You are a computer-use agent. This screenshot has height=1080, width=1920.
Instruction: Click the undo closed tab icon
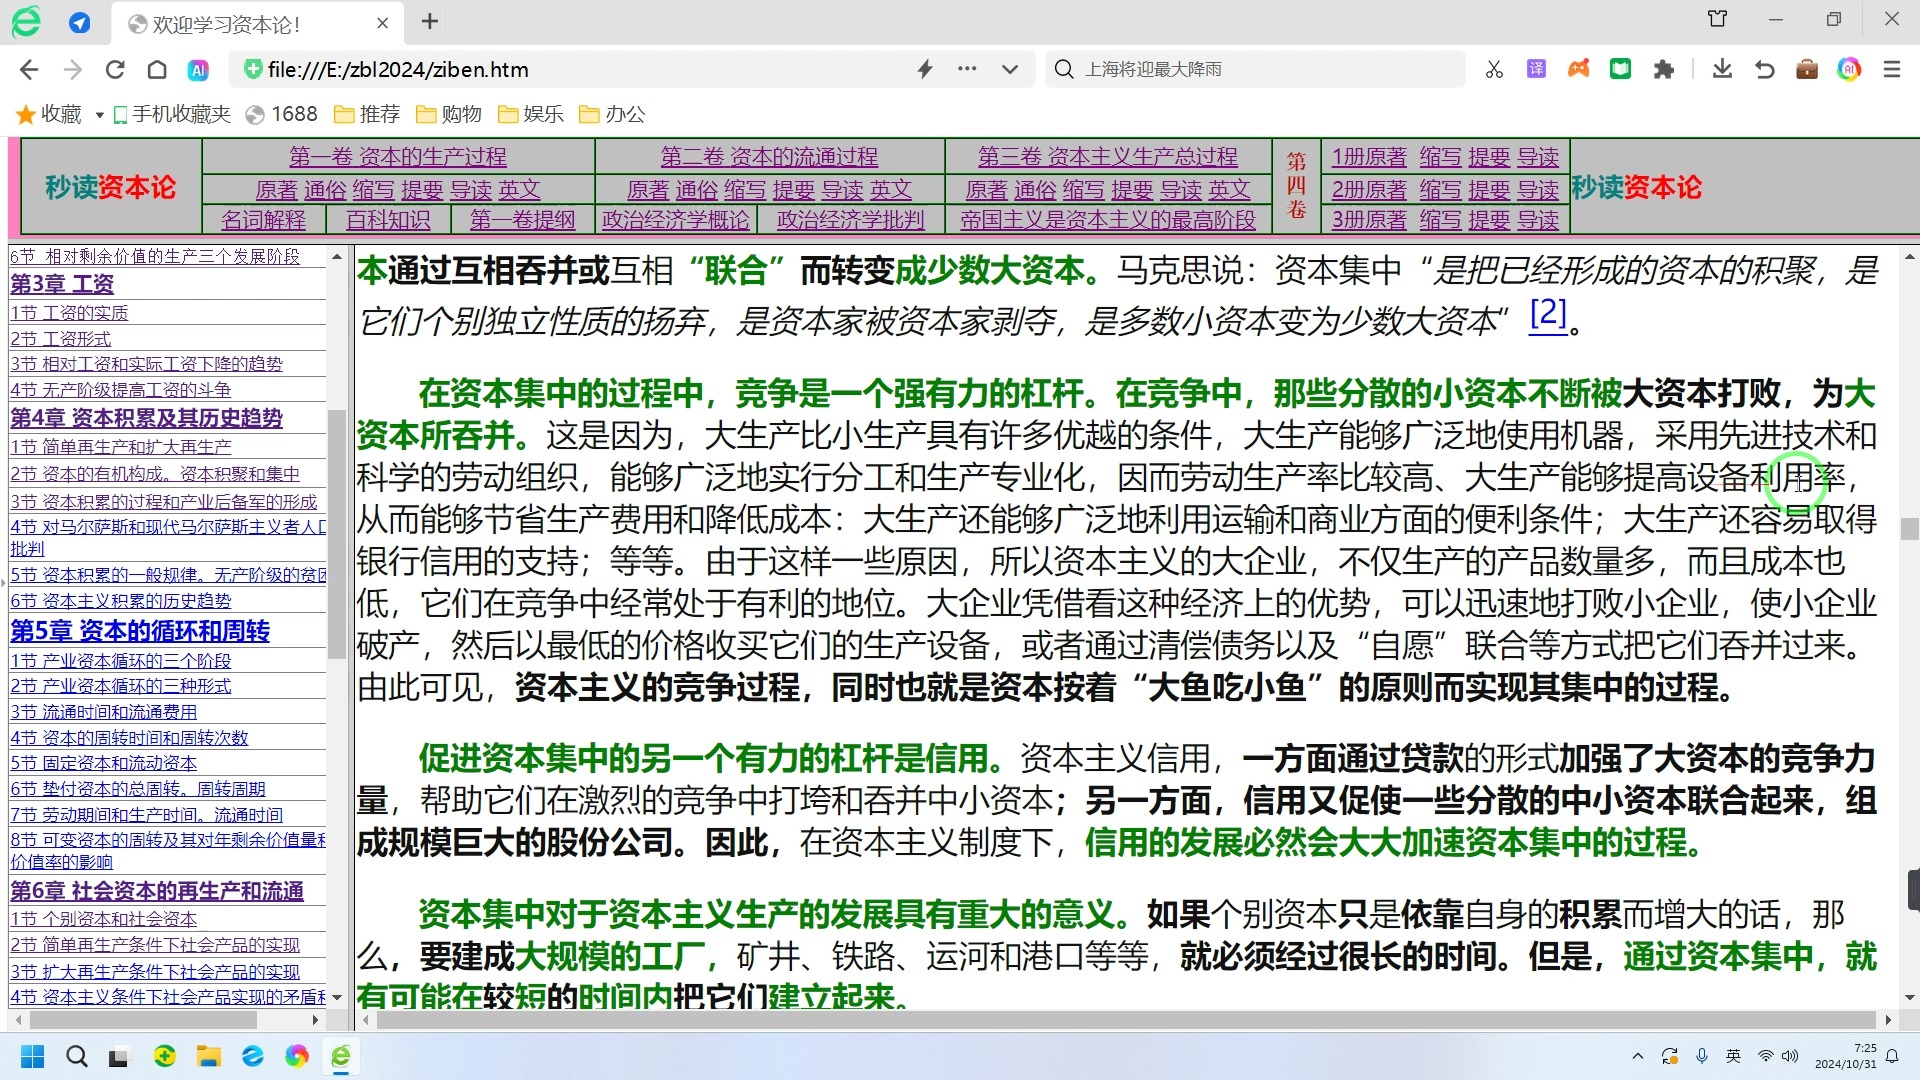1764,69
